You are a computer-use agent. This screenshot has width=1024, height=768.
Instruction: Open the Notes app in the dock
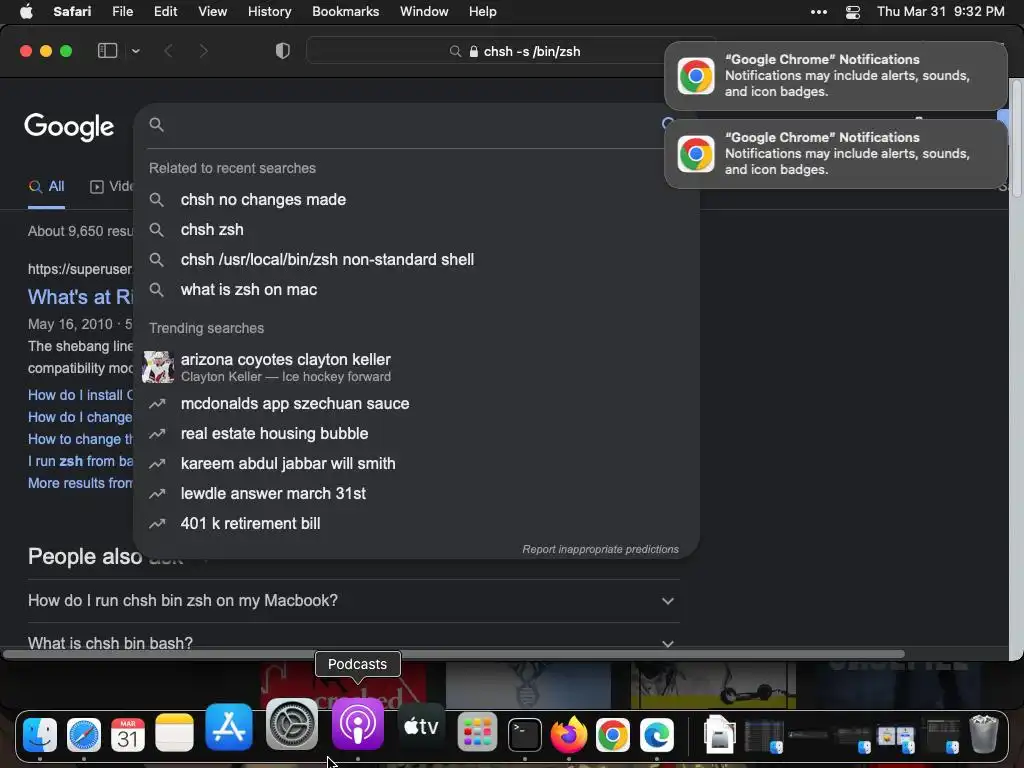(174, 733)
